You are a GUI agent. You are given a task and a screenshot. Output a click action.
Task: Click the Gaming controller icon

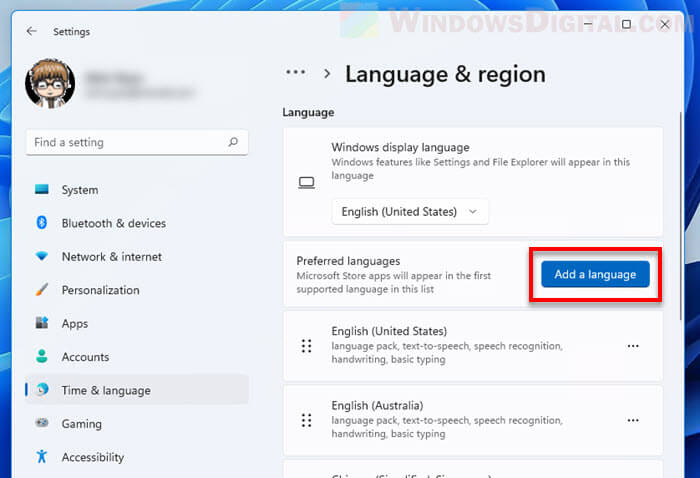[42, 422]
